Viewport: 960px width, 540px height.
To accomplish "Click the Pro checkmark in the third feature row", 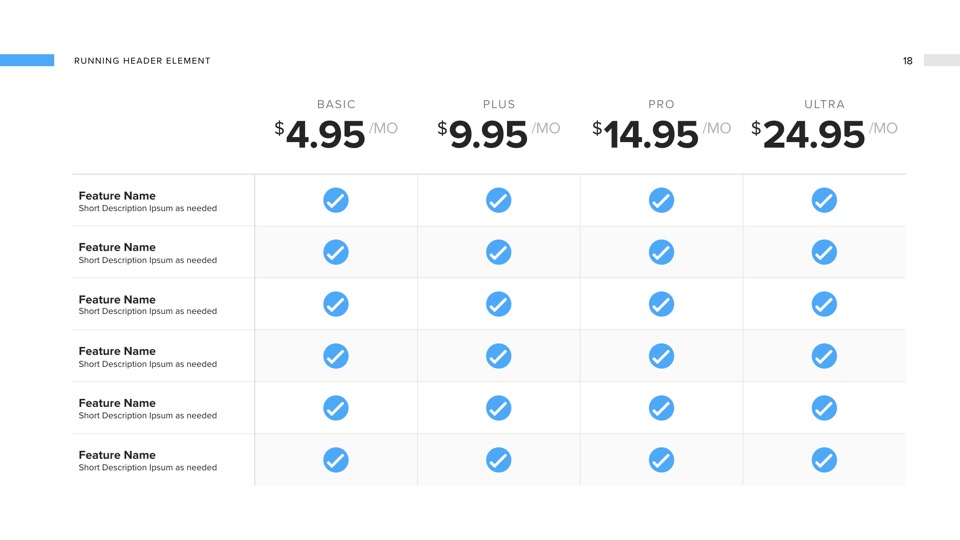I will [661, 303].
